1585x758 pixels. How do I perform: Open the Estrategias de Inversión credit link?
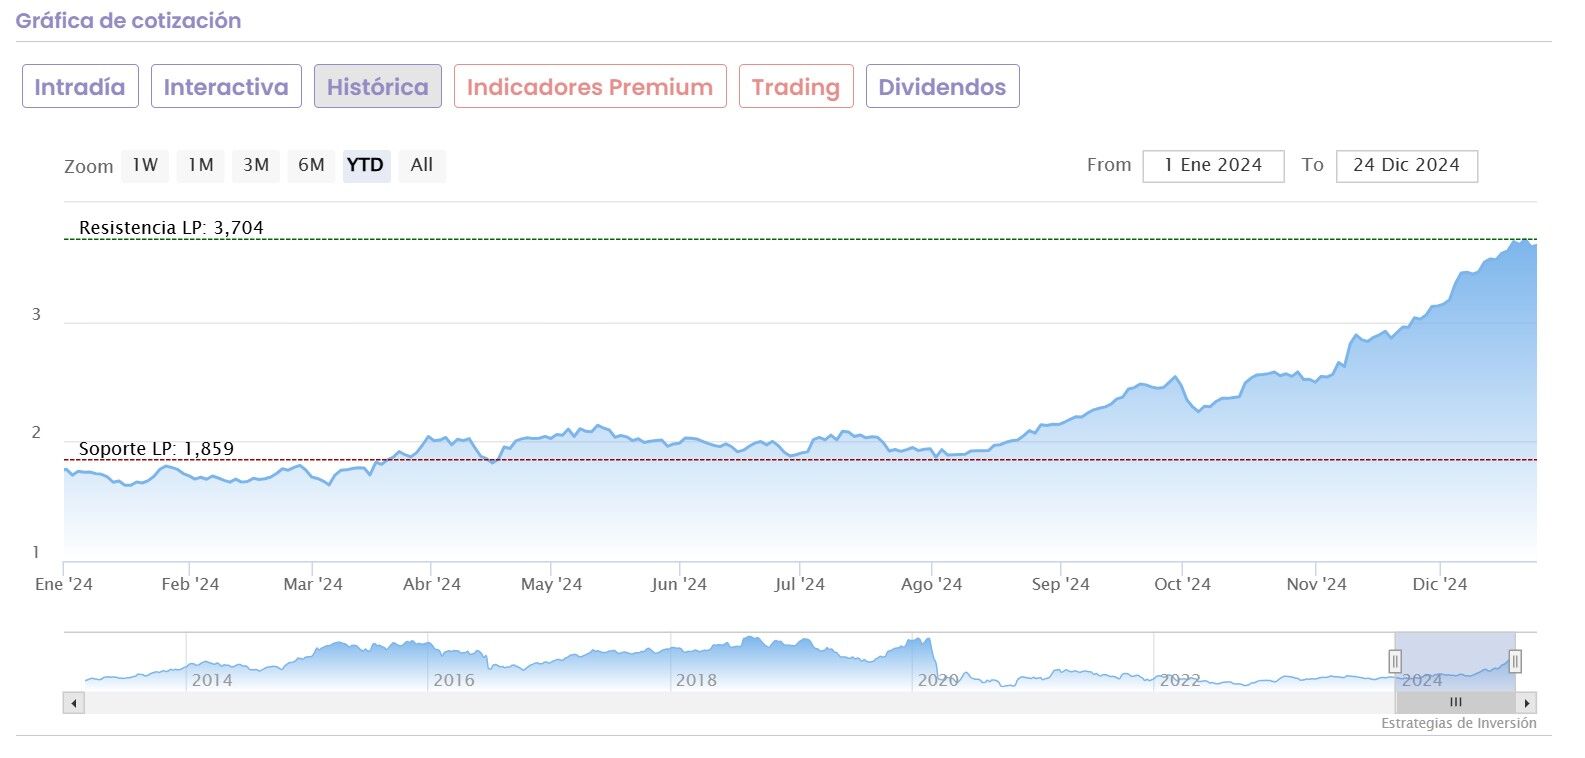click(x=1458, y=723)
